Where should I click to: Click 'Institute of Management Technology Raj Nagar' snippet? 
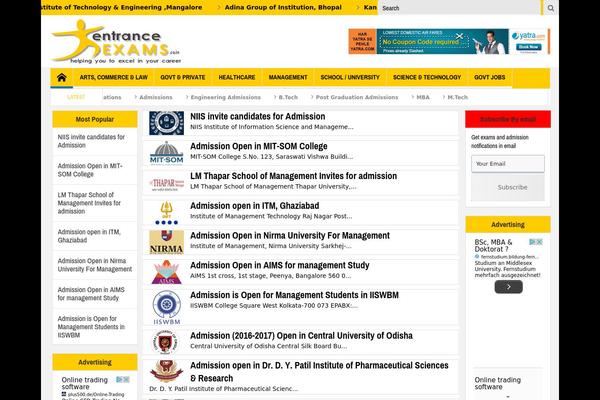point(271,216)
